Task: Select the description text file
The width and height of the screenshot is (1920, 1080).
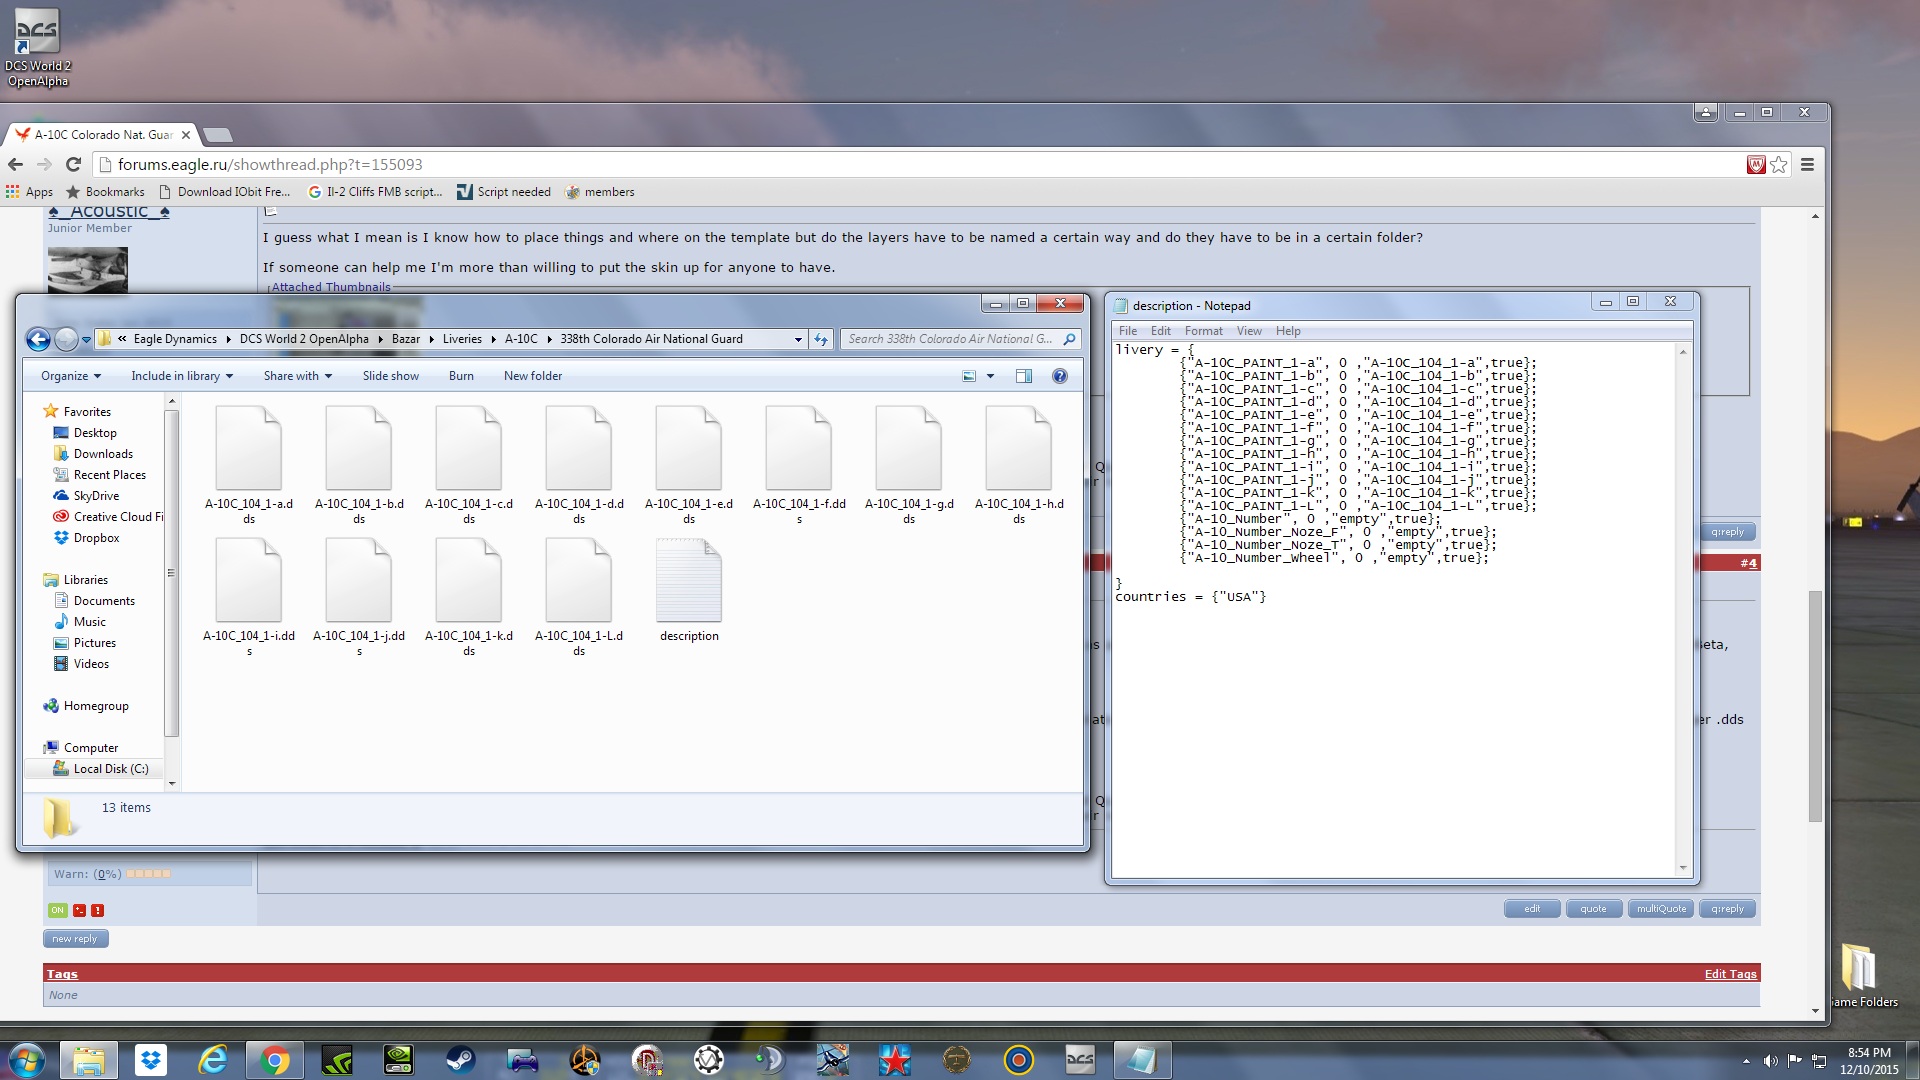Action: (x=689, y=590)
